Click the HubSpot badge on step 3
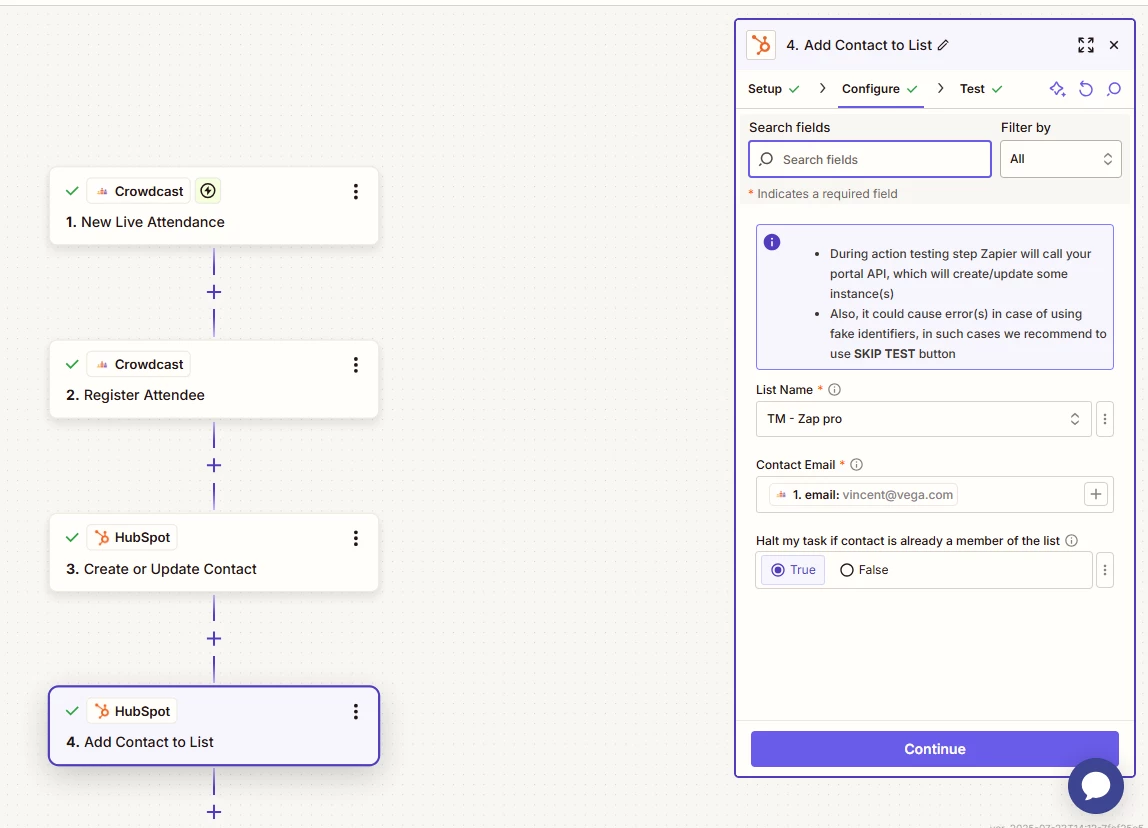 [x=133, y=537]
